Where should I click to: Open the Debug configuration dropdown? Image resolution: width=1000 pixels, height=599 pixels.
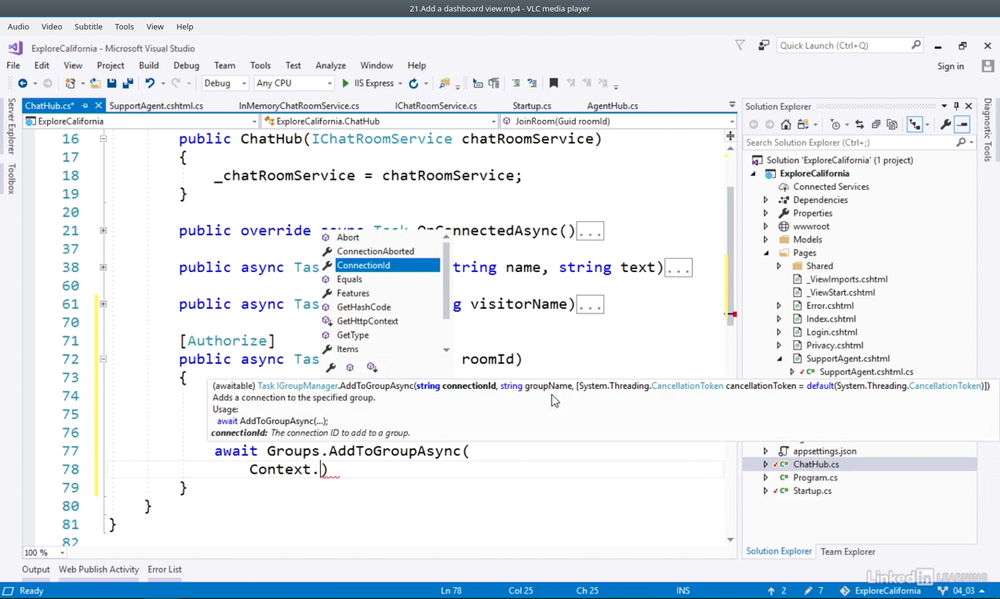click(225, 84)
